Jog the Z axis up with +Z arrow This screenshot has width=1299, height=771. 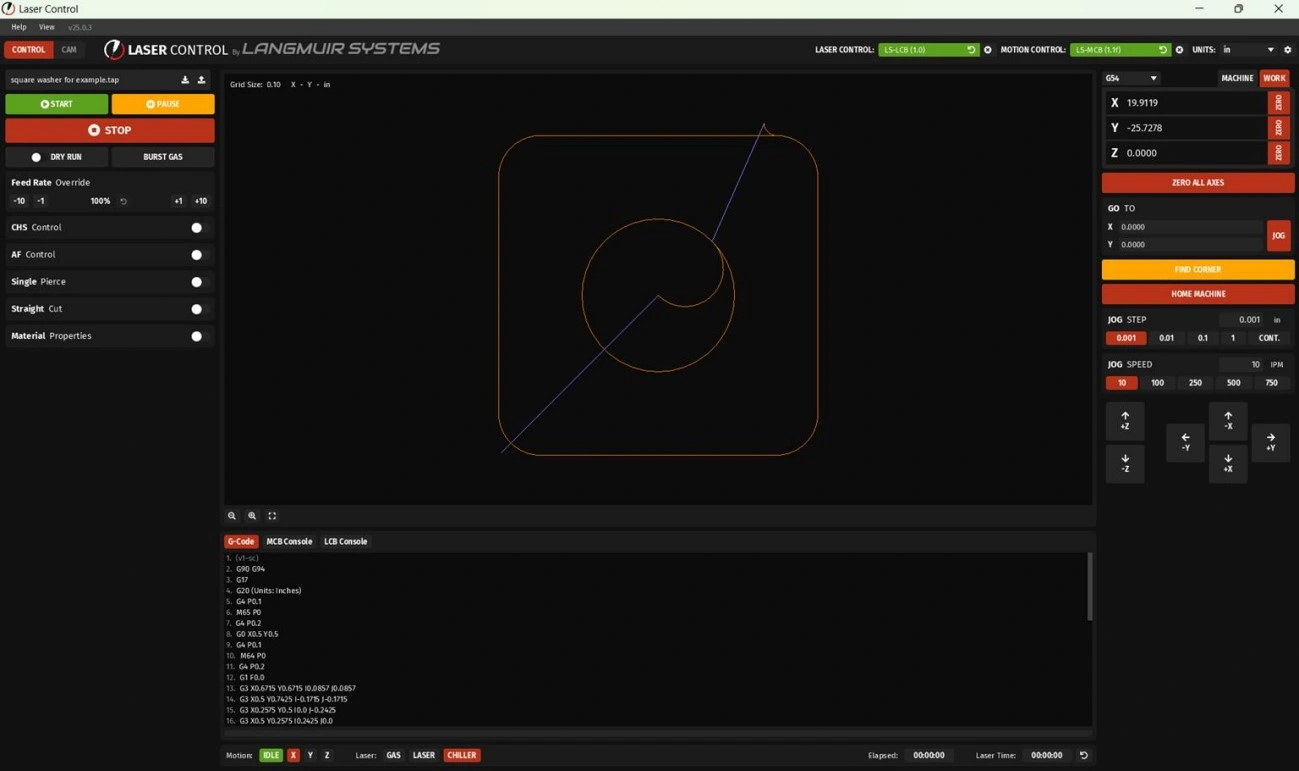pyautogui.click(x=1125, y=421)
